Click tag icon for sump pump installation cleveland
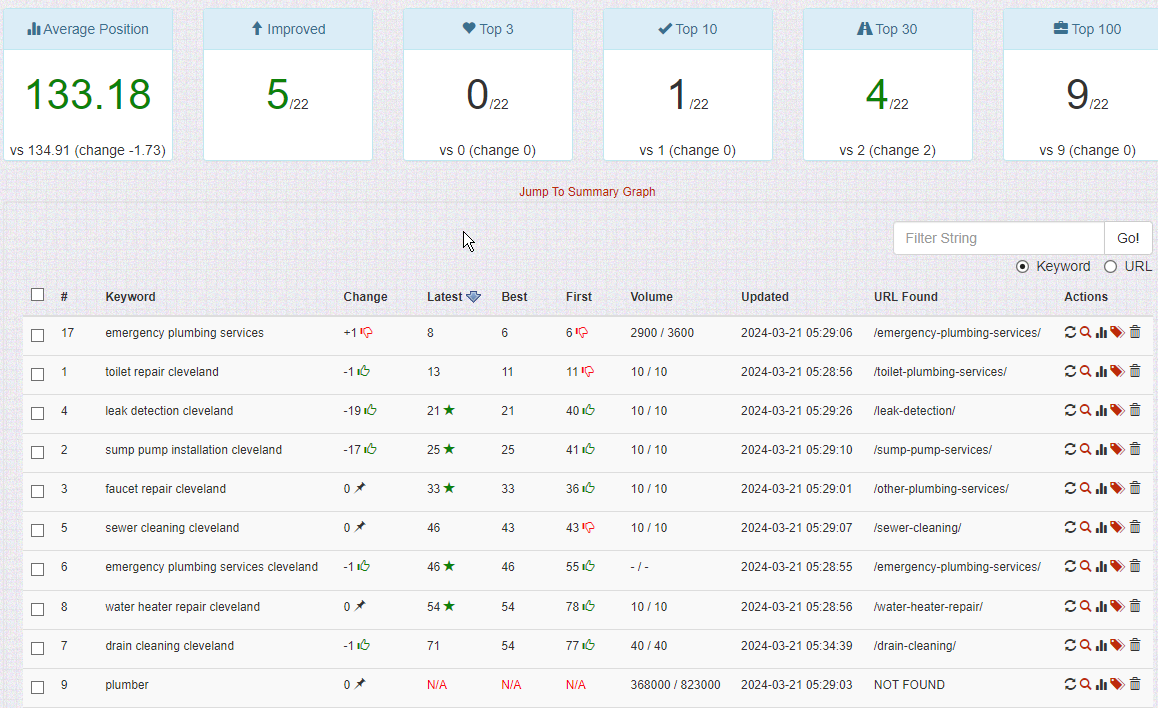The width and height of the screenshot is (1158, 708). click(x=1117, y=450)
